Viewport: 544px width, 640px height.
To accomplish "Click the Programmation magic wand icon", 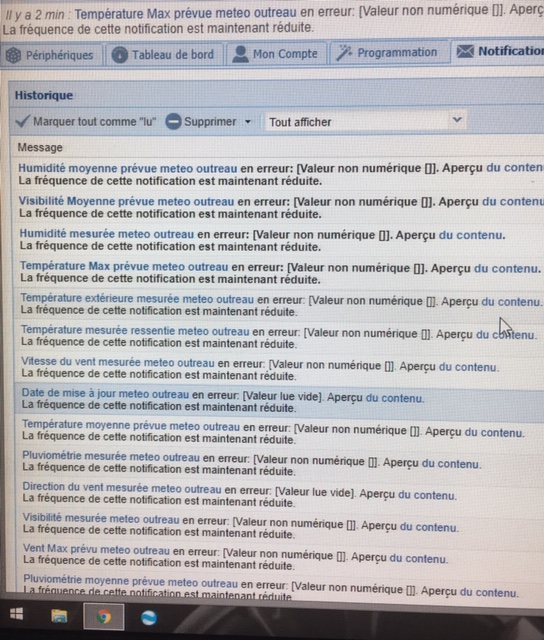I will click(x=344, y=53).
